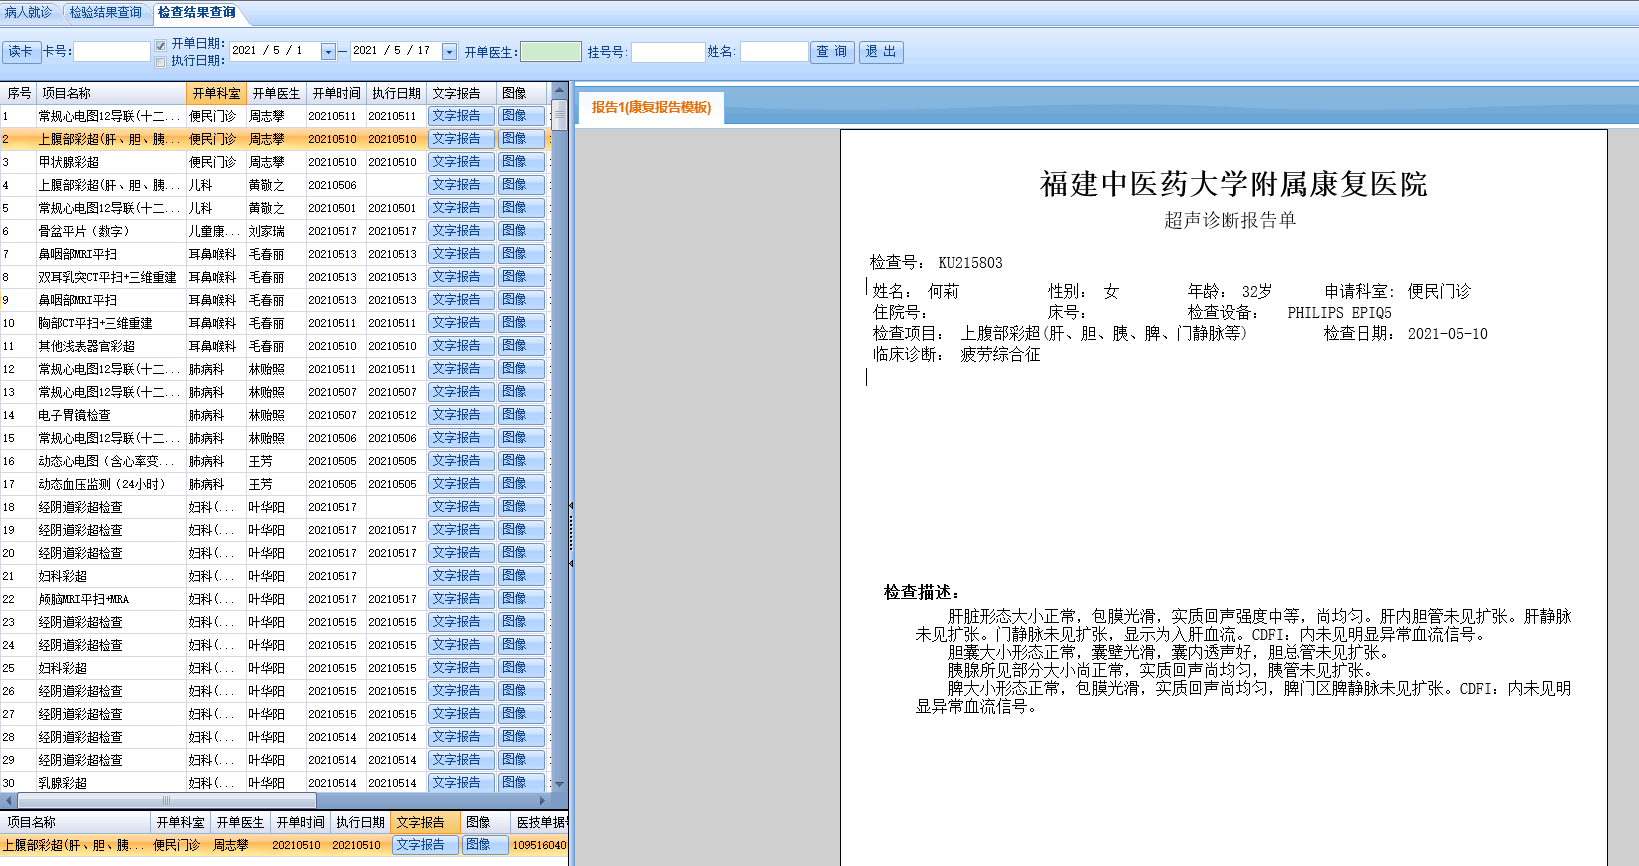Select the 颅脑MRI平扫+MRA row
The height and width of the screenshot is (866, 1639).
(275, 599)
